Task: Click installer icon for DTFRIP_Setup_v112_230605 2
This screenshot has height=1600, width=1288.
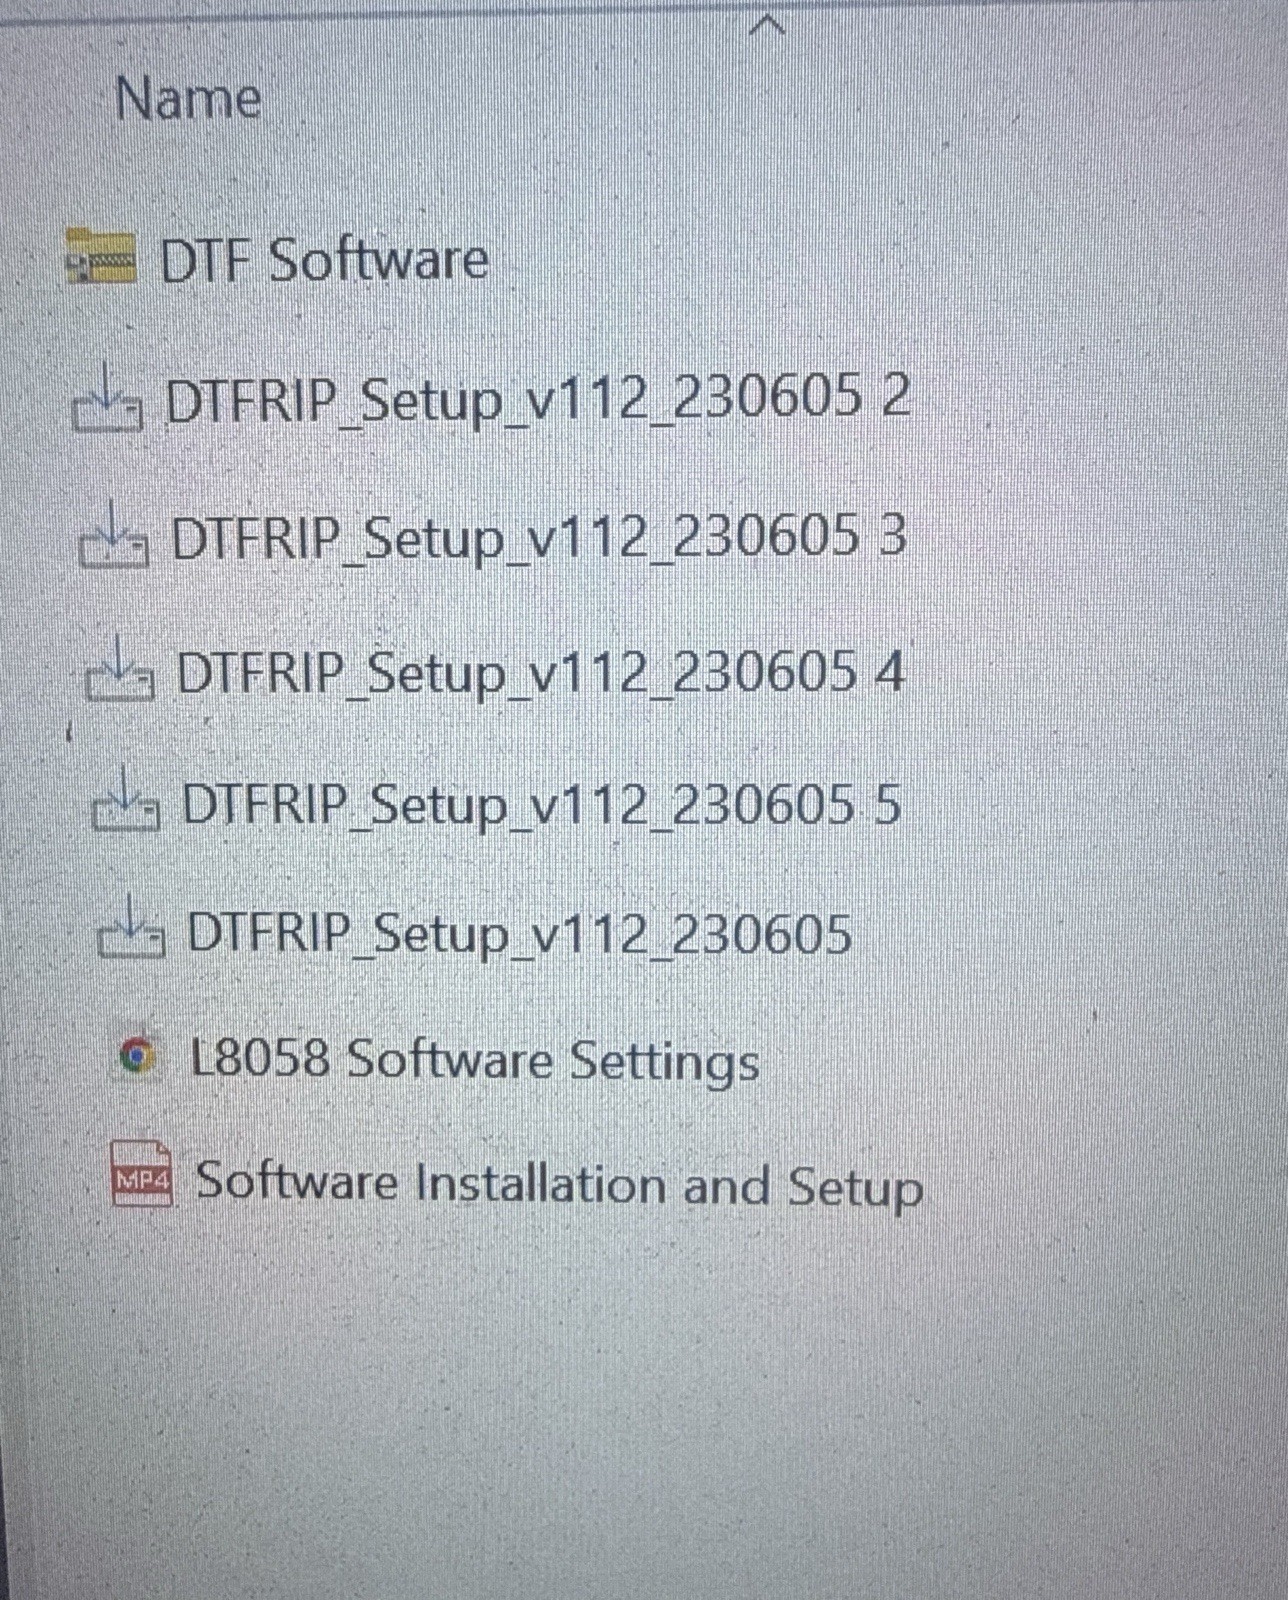Action: 107,398
